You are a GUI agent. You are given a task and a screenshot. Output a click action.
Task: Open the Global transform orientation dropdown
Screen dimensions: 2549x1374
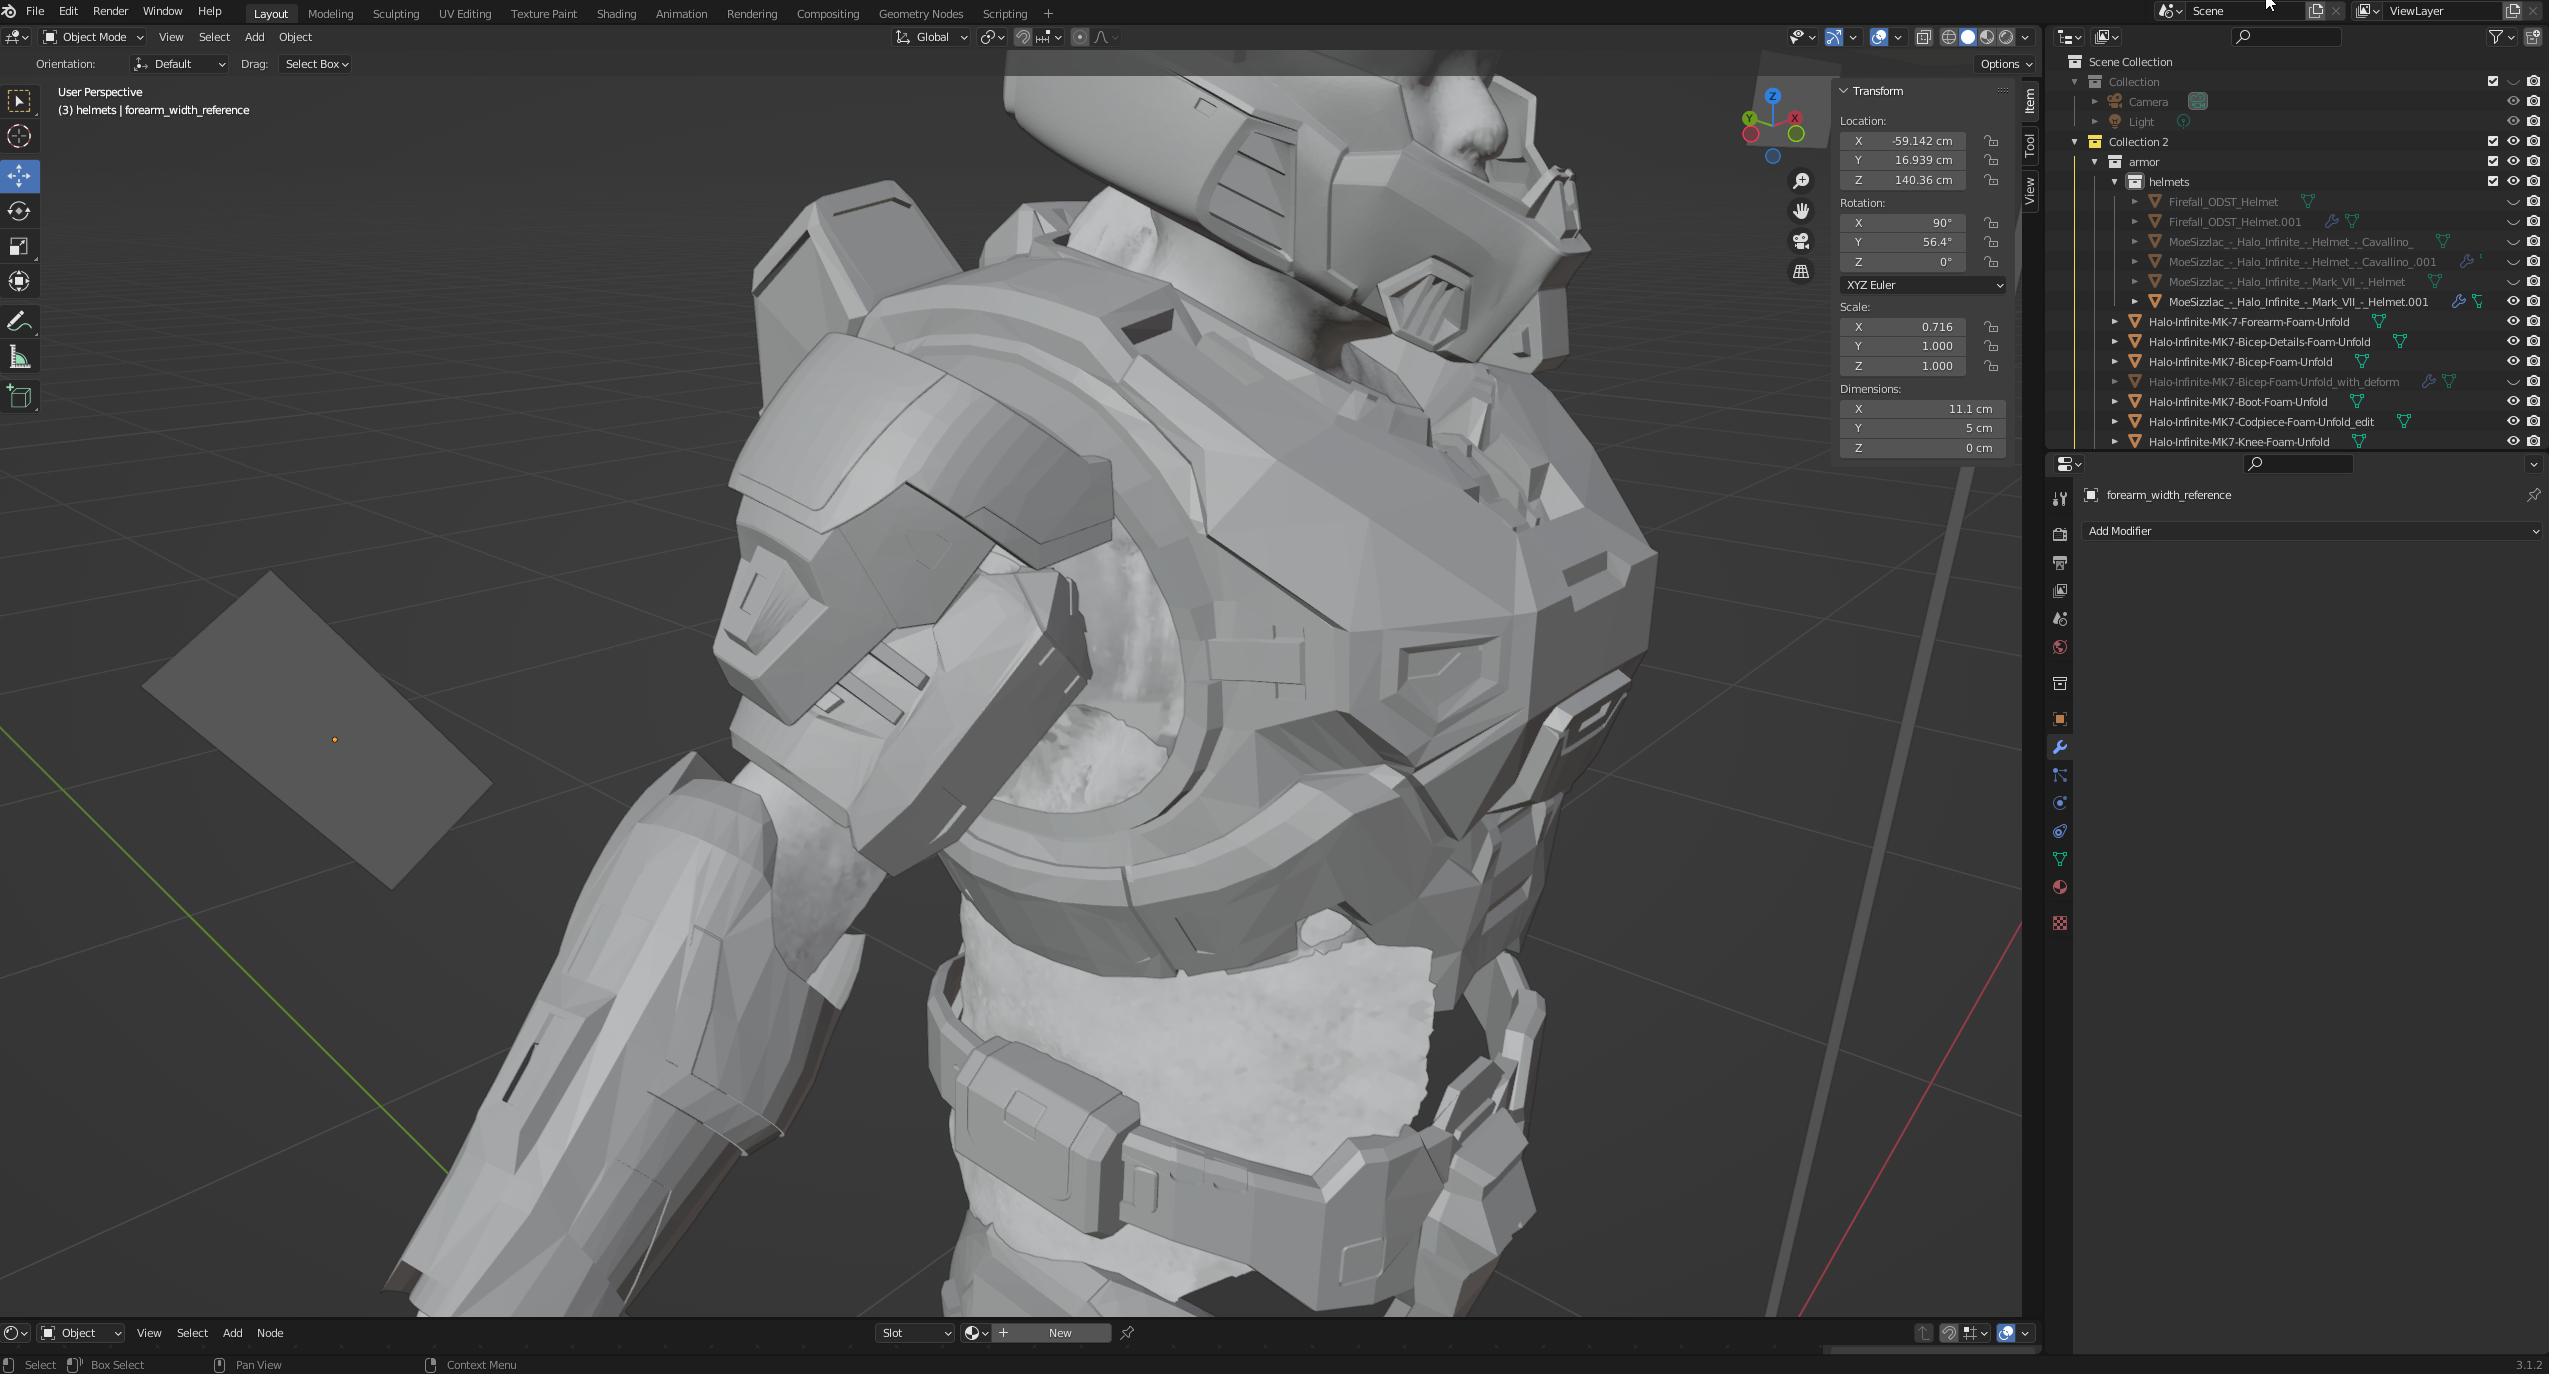tap(932, 37)
